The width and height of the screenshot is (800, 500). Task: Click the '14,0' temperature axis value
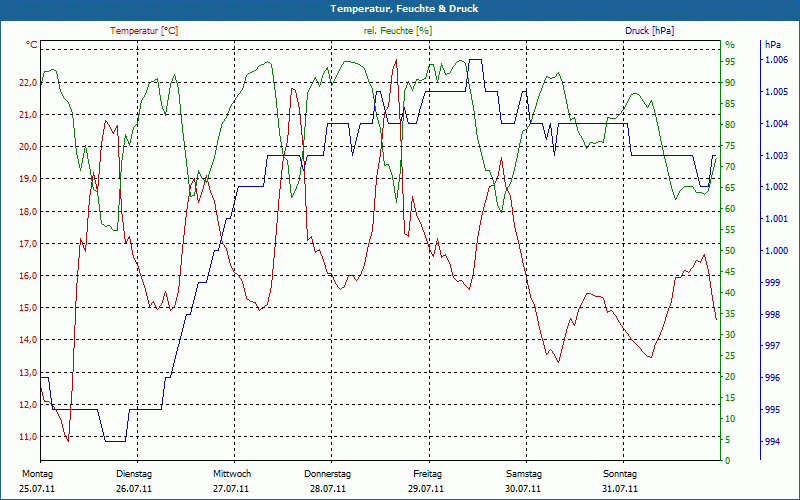pyautogui.click(x=28, y=340)
